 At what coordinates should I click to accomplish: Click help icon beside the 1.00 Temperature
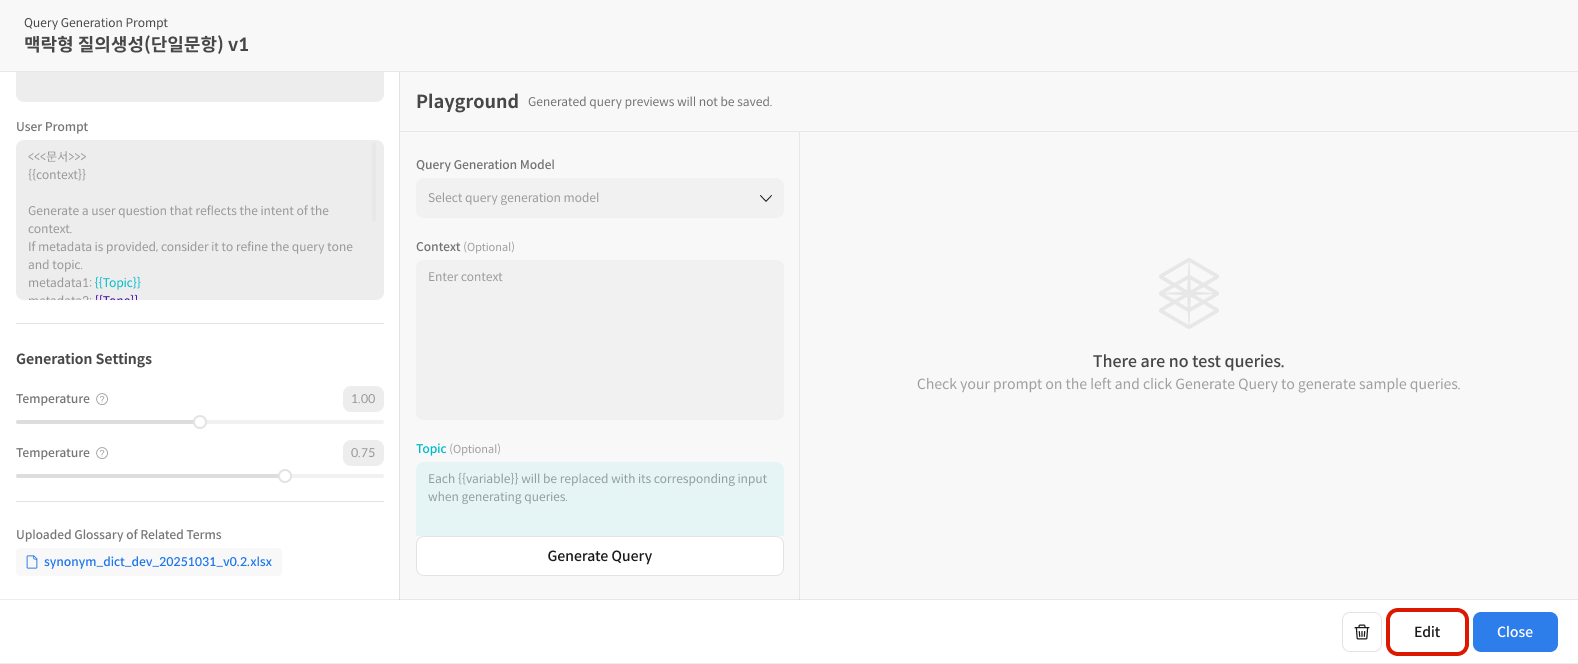coord(102,399)
